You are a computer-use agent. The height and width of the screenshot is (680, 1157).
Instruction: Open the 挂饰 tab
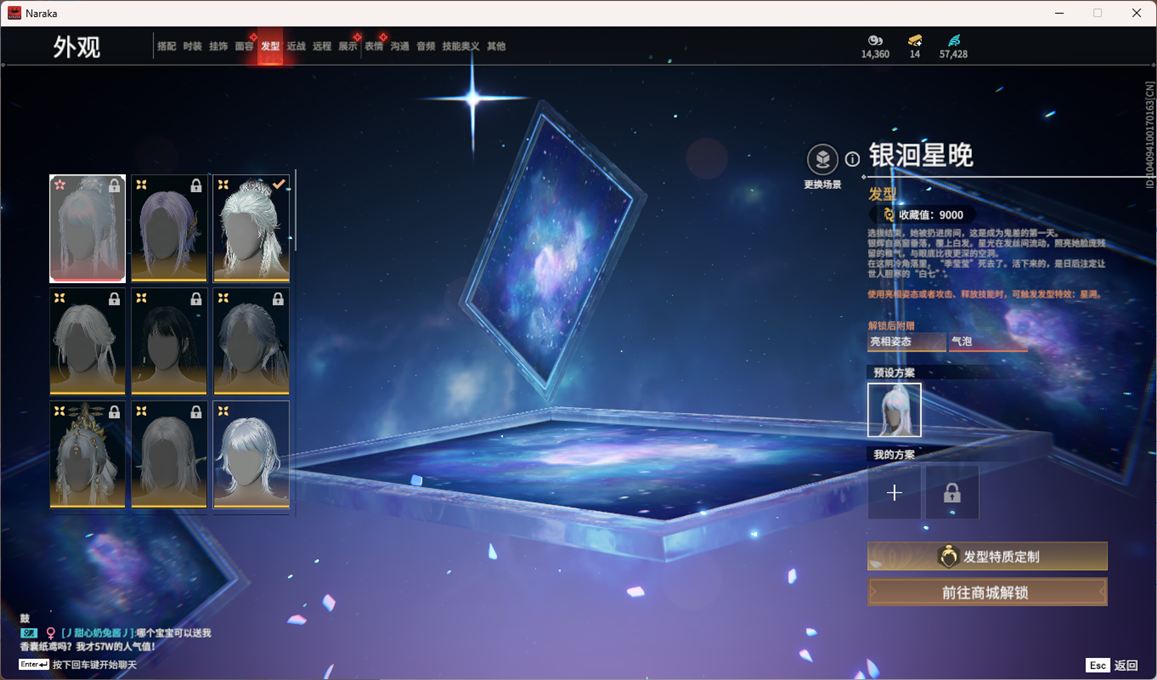tap(218, 46)
